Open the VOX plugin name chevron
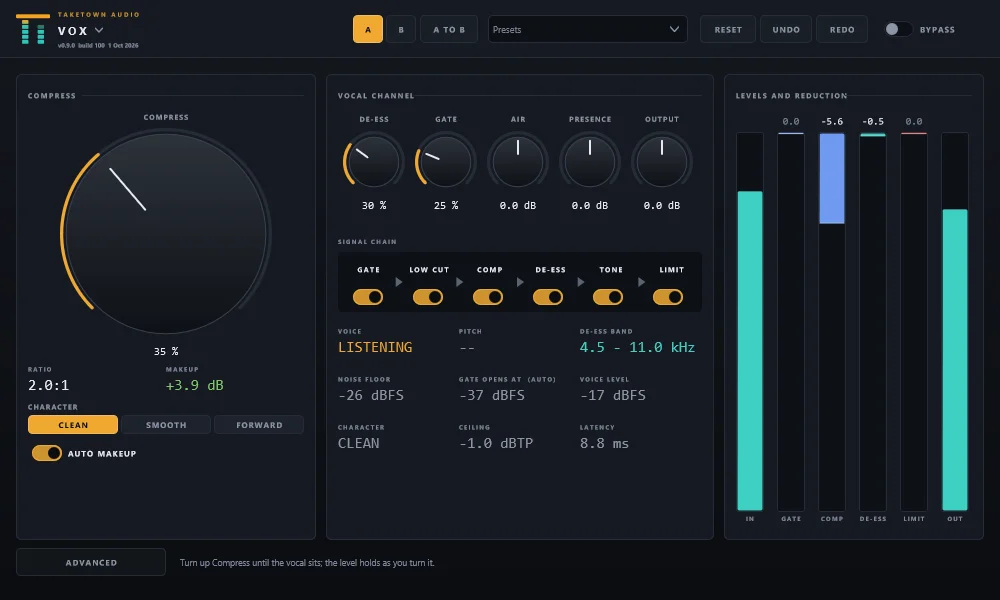The height and width of the screenshot is (600, 1000). point(99,30)
